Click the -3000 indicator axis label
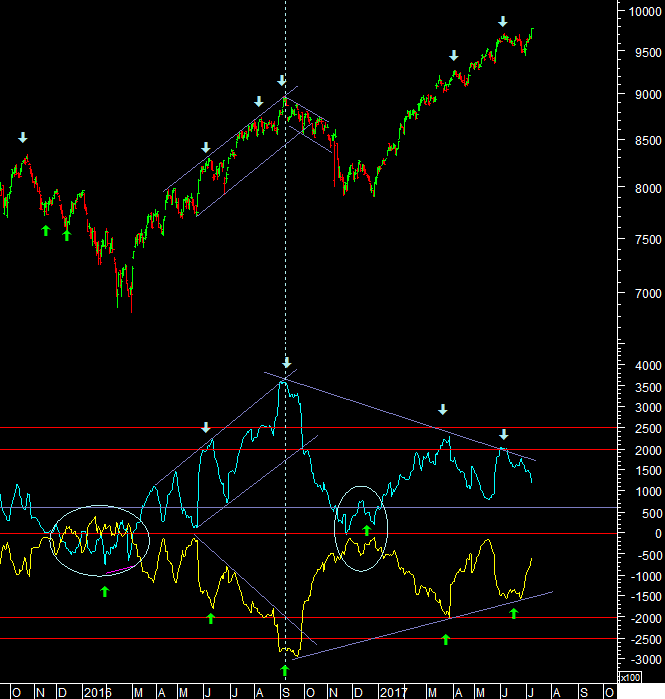665x699 pixels. [646, 660]
